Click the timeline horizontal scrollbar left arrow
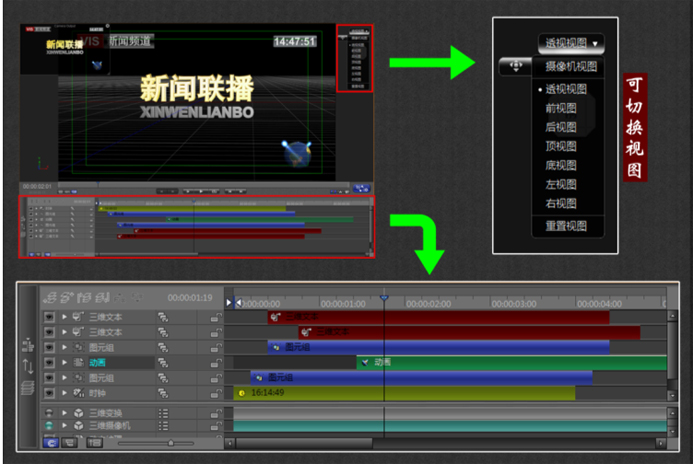Image resolution: width=693 pixels, height=464 pixels. pos(229,443)
